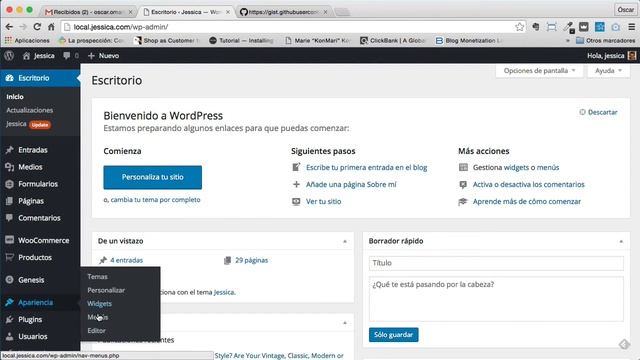Open the browser home icon

51,27
